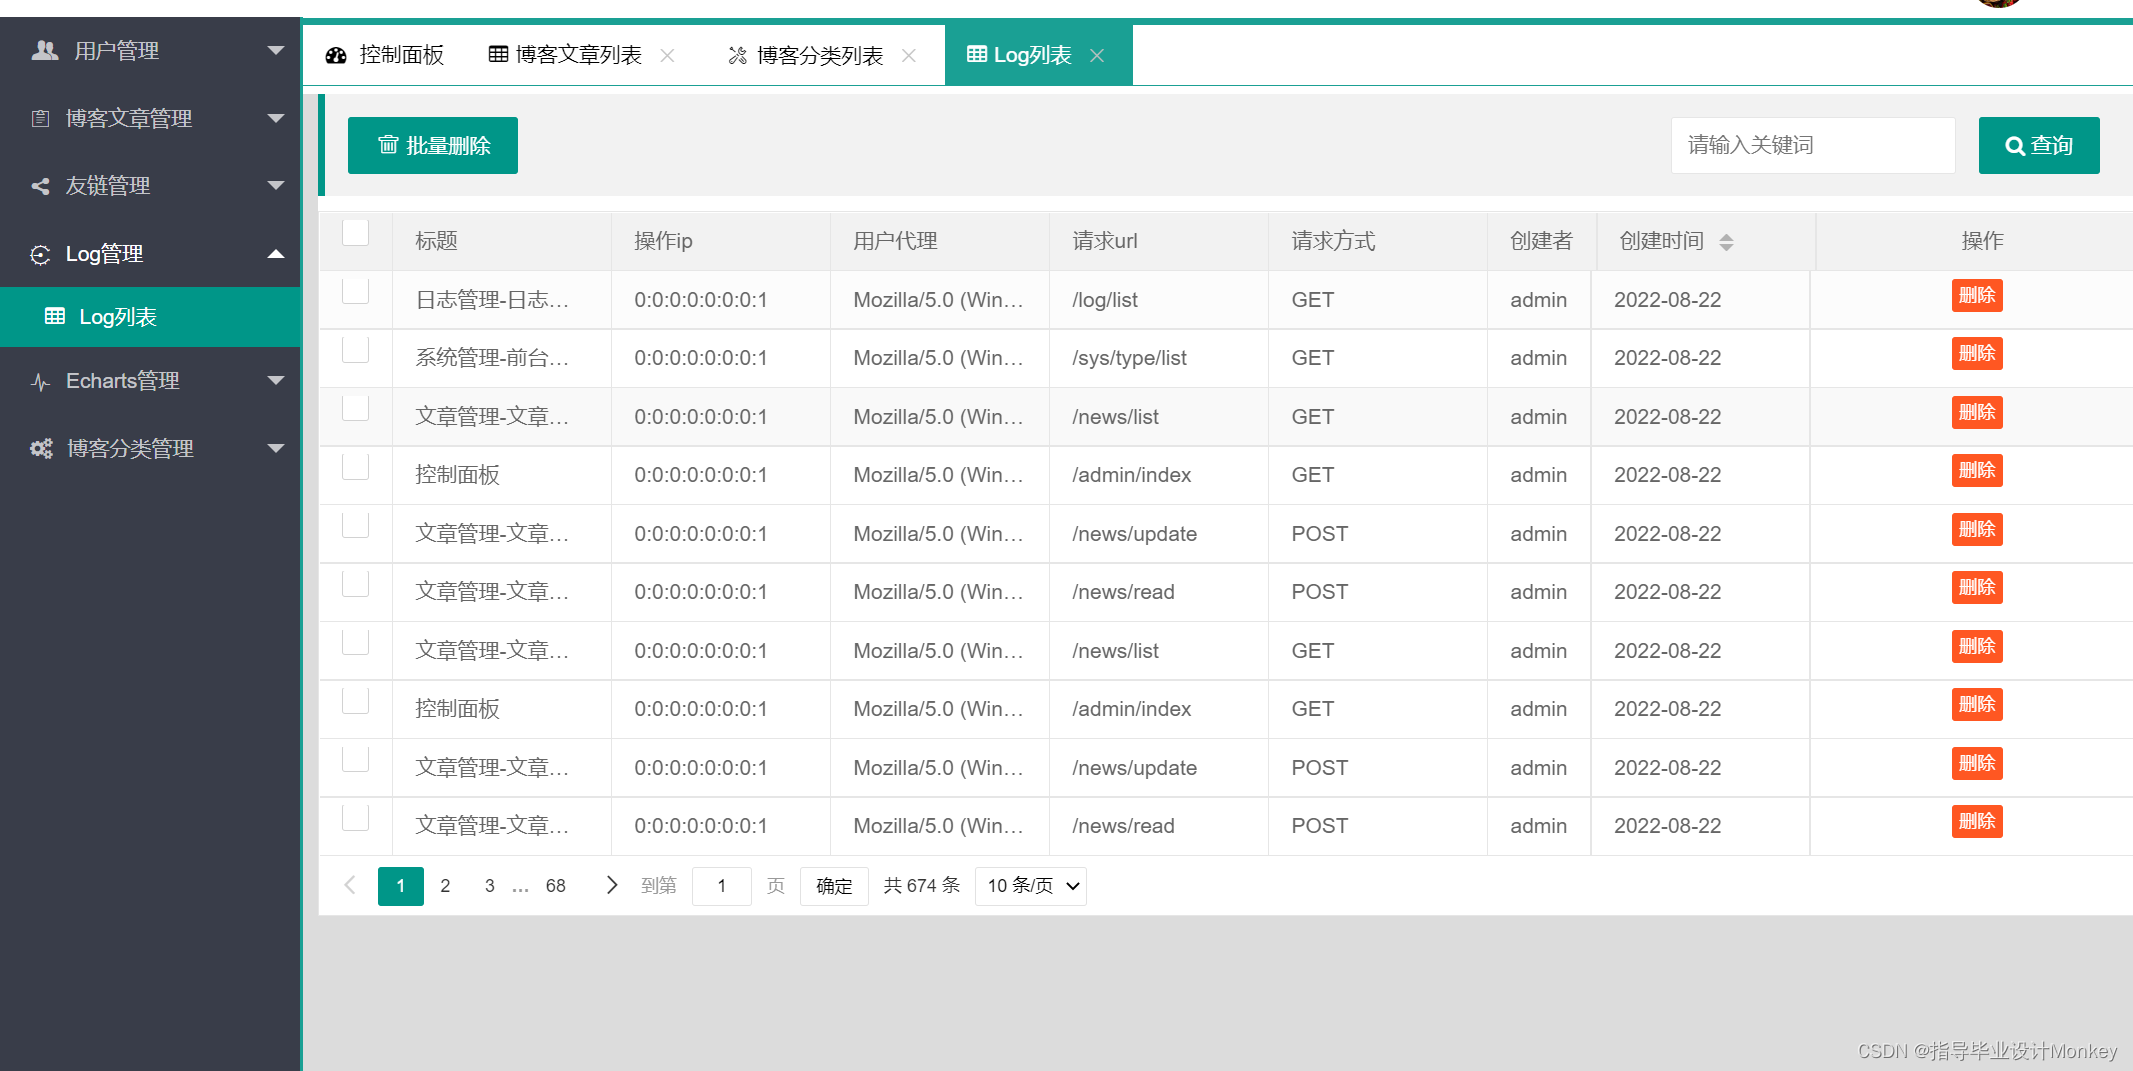Click the 博客分类列表 tab tools icon
Image resolution: width=2133 pixels, height=1071 pixels.
(x=738, y=55)
